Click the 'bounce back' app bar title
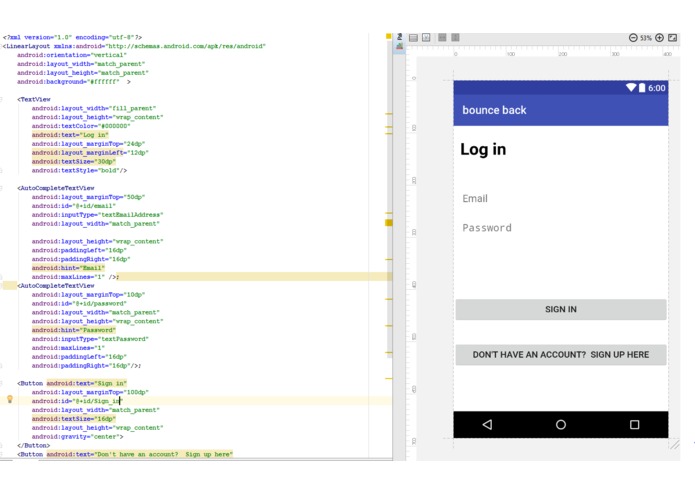Image resolution: width=695 pixels, height=494 pixels. coord(494,110)
